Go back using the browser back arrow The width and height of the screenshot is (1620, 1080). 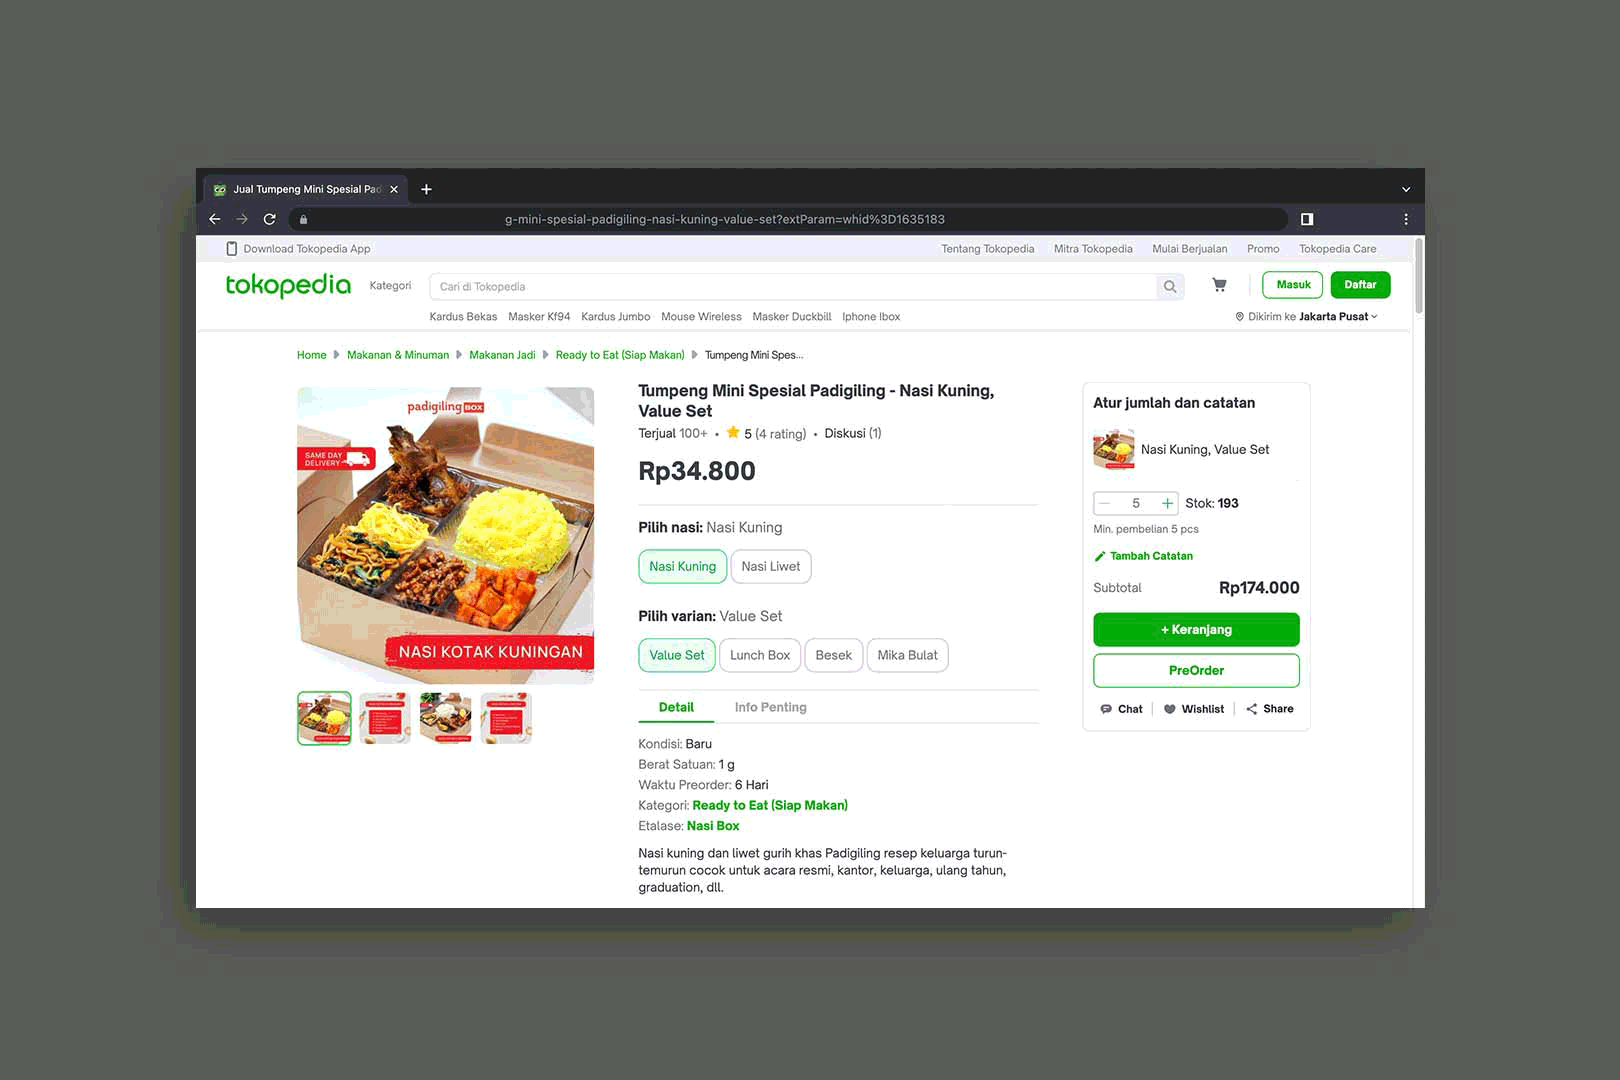point(215,219)
